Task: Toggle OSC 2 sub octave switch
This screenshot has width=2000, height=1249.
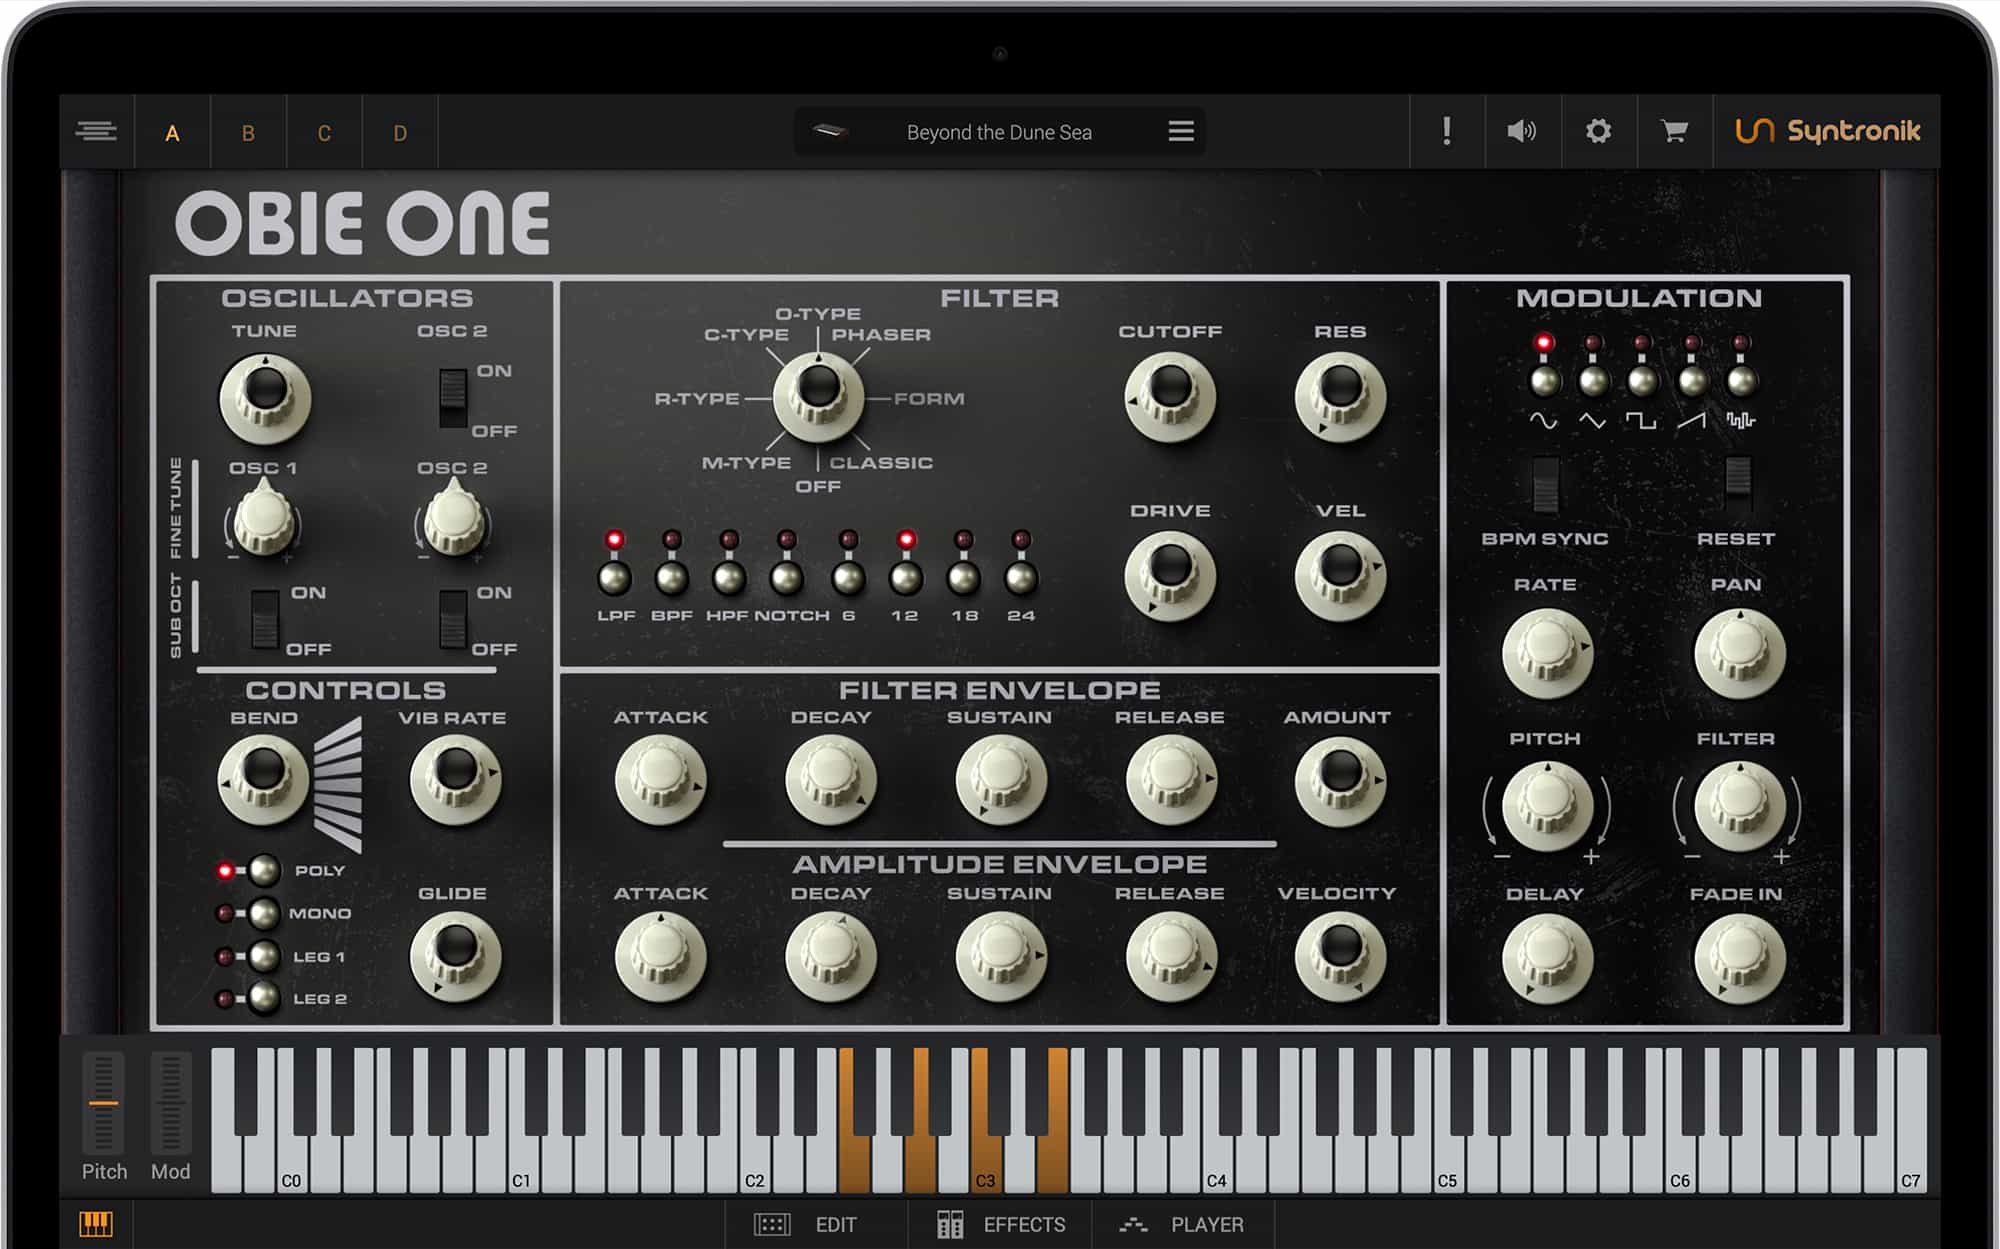Action: tap(453, 618)
